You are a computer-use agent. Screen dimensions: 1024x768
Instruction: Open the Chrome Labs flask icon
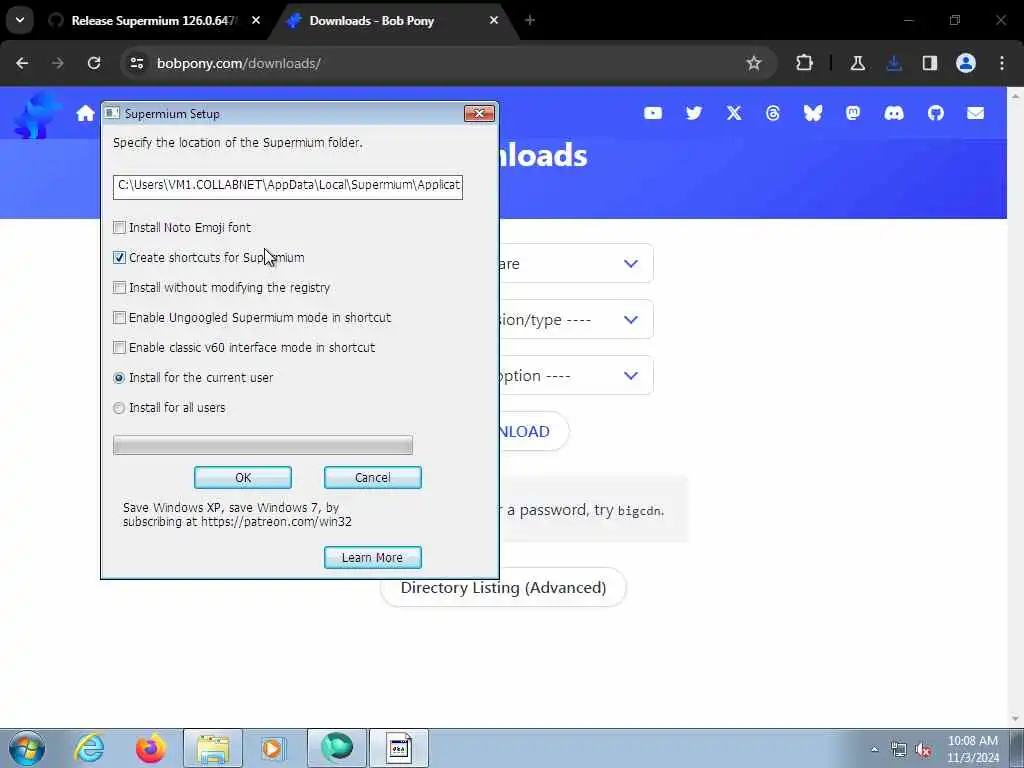(857, 63)
